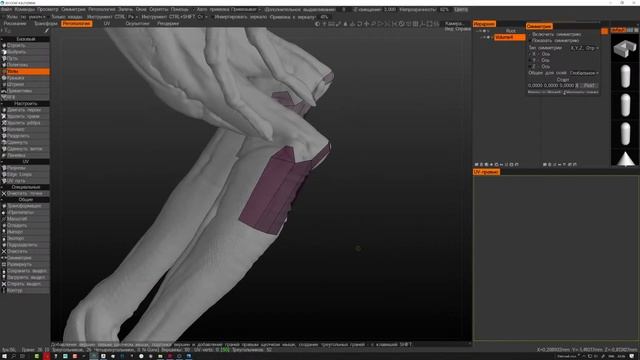Click the Масштаб scale command
This screenshot has height=360, width=640.
[x=25, y=219]
